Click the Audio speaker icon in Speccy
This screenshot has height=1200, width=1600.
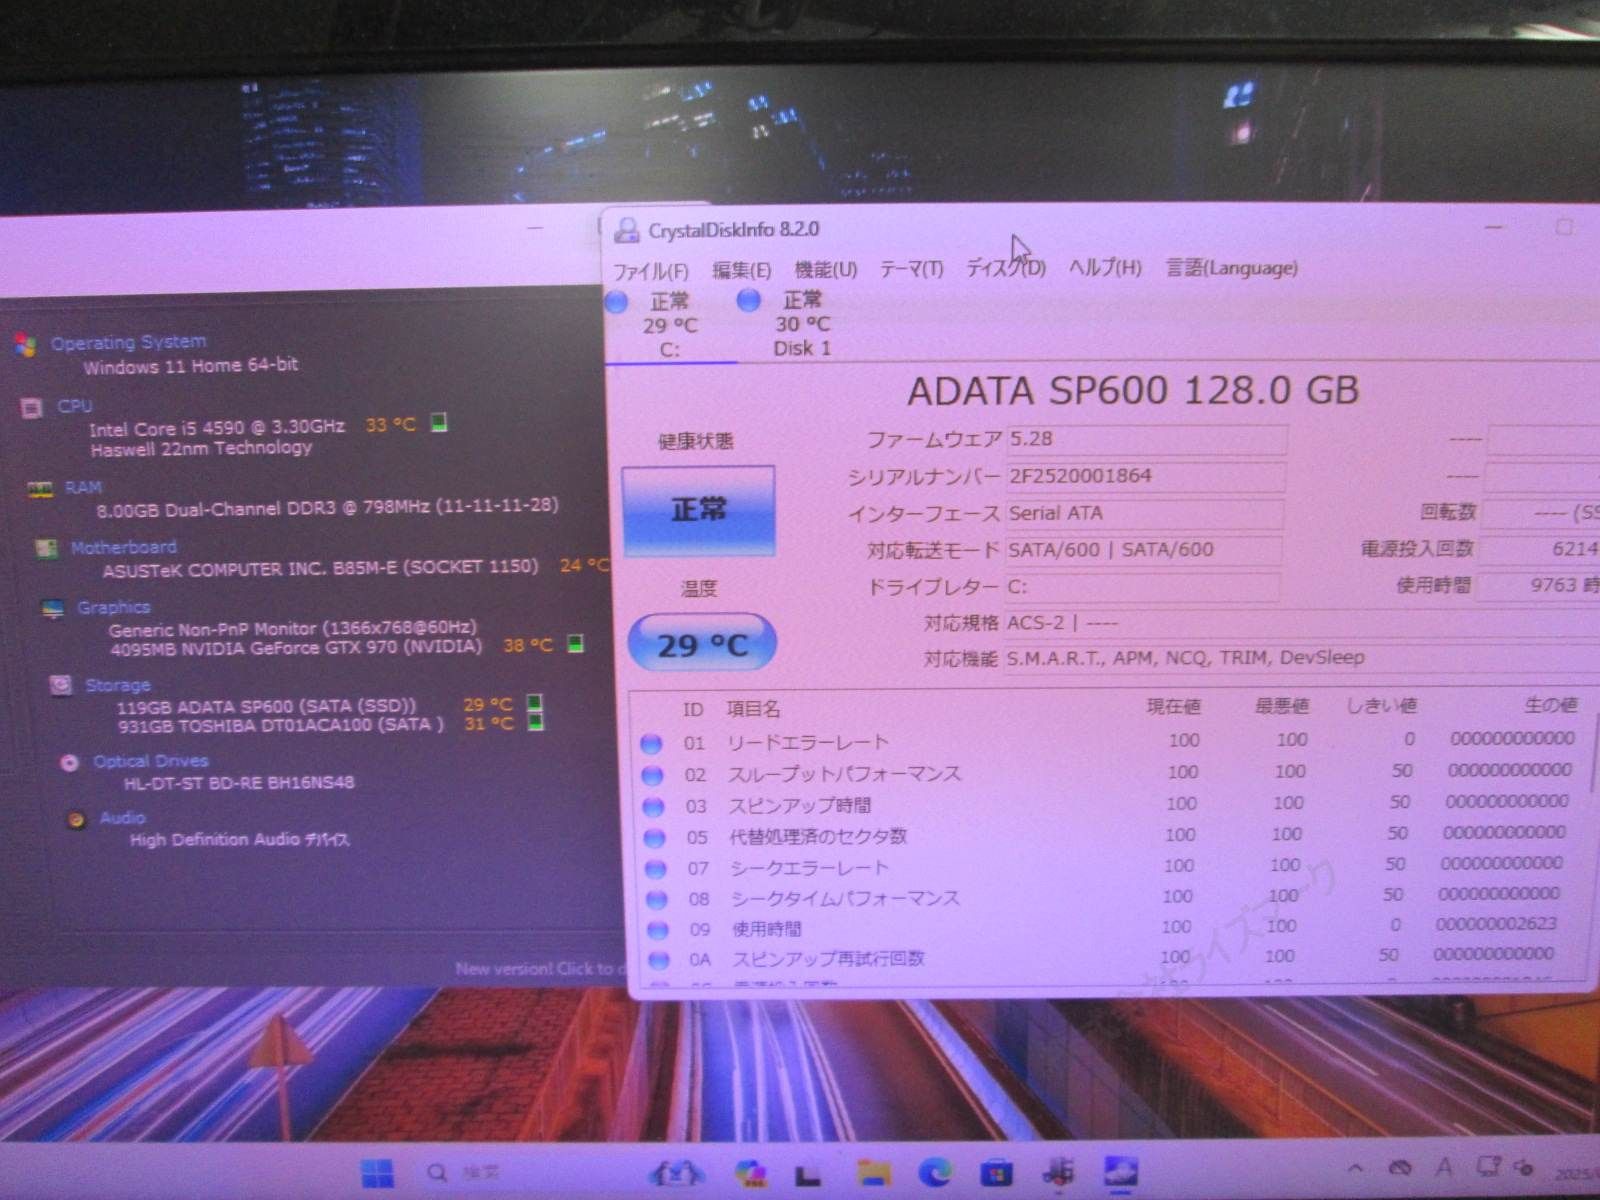click(x=76, y=820)
